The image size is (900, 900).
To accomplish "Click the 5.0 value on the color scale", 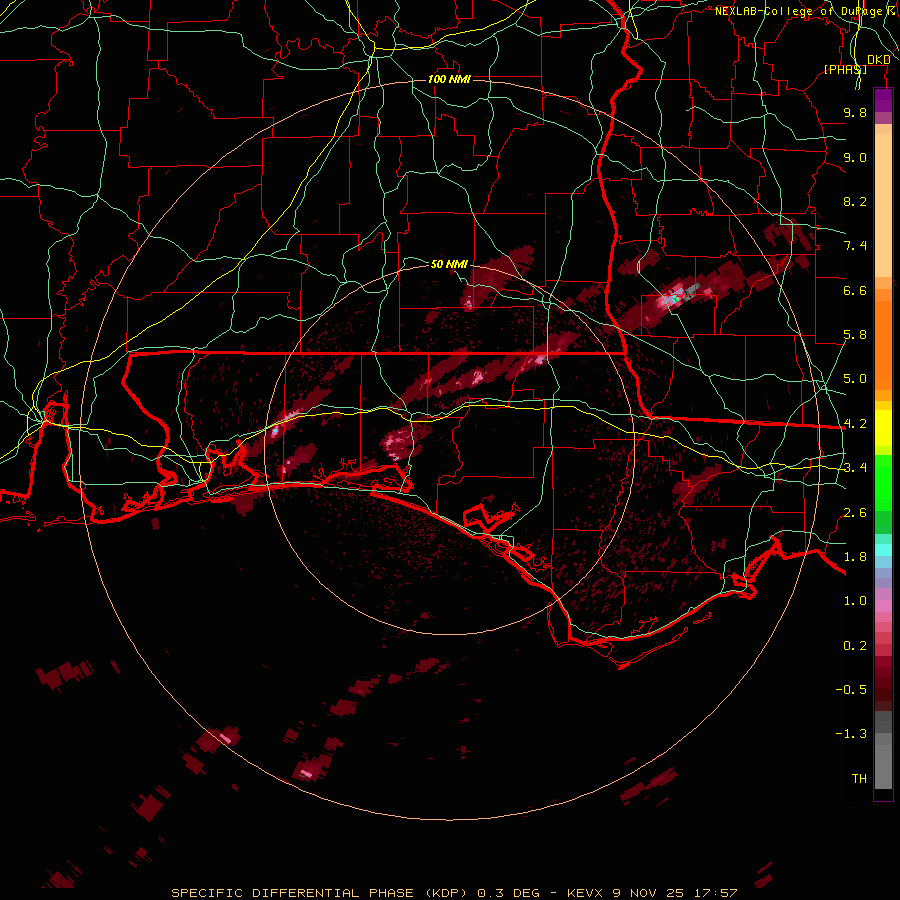I will 855,379.
